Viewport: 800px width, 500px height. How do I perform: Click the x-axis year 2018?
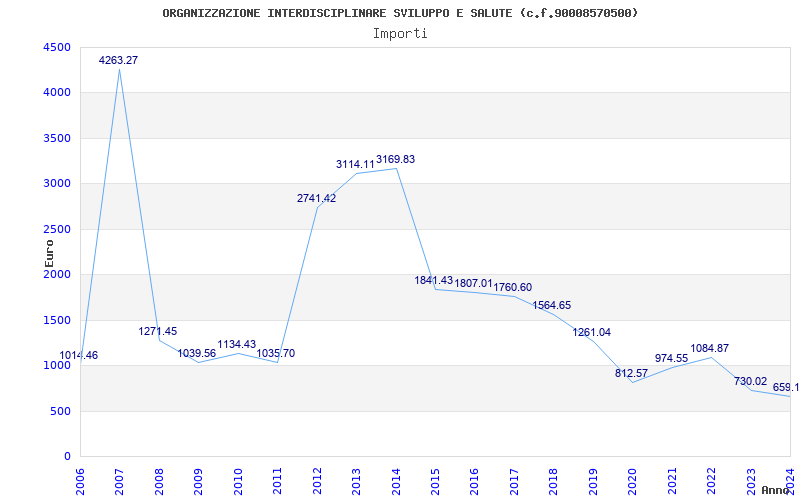(x=554, y=482)
